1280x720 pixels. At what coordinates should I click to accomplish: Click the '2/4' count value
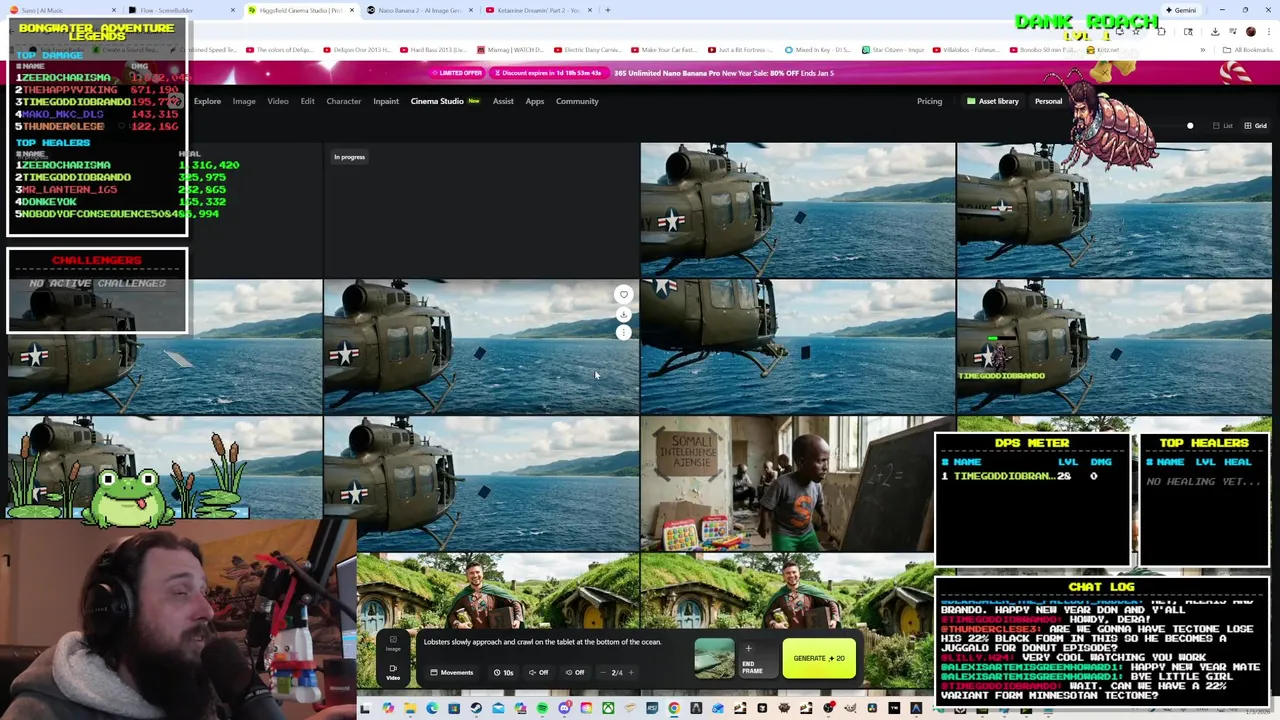point(617,672)
